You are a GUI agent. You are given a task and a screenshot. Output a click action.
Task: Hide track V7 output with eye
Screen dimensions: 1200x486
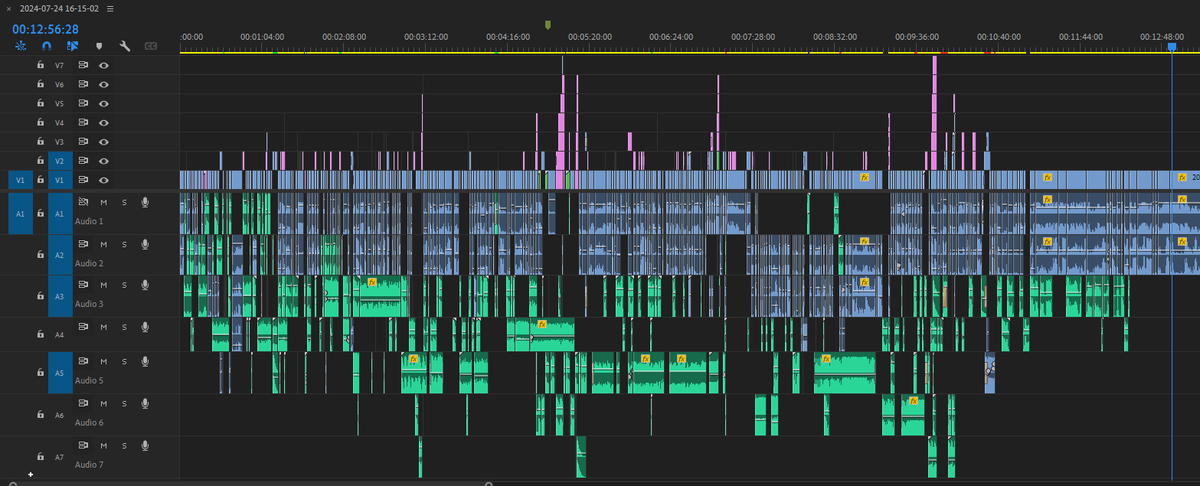(103, 65)
